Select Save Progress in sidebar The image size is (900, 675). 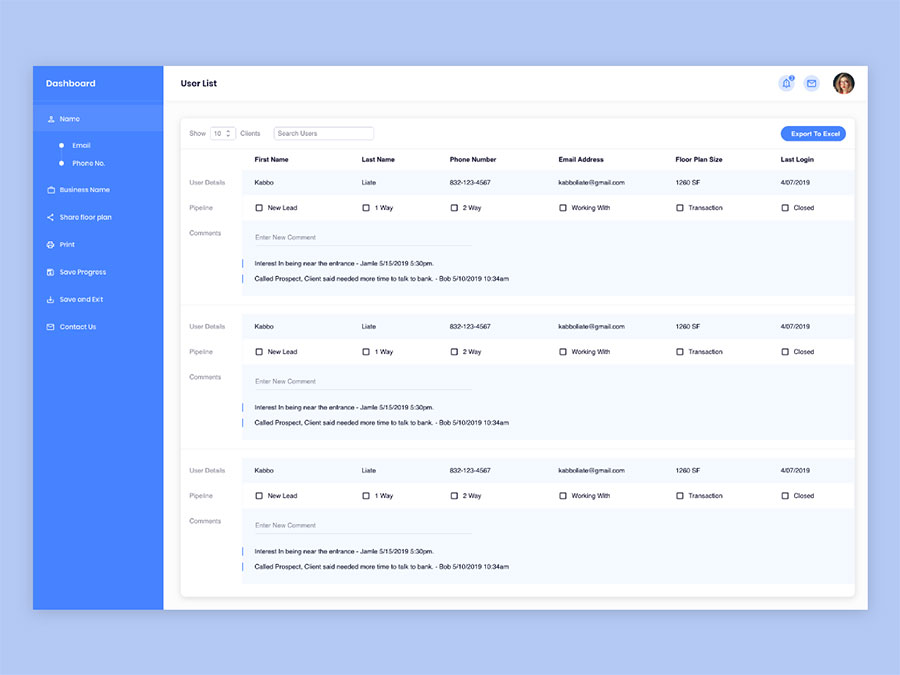click(83, 272)
